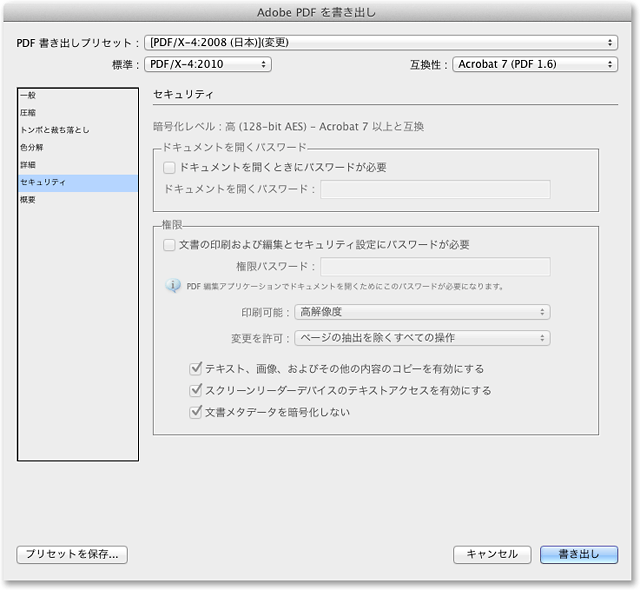
Task: Click in the ドキュメントを開くパスワード field
Action: 435,189
